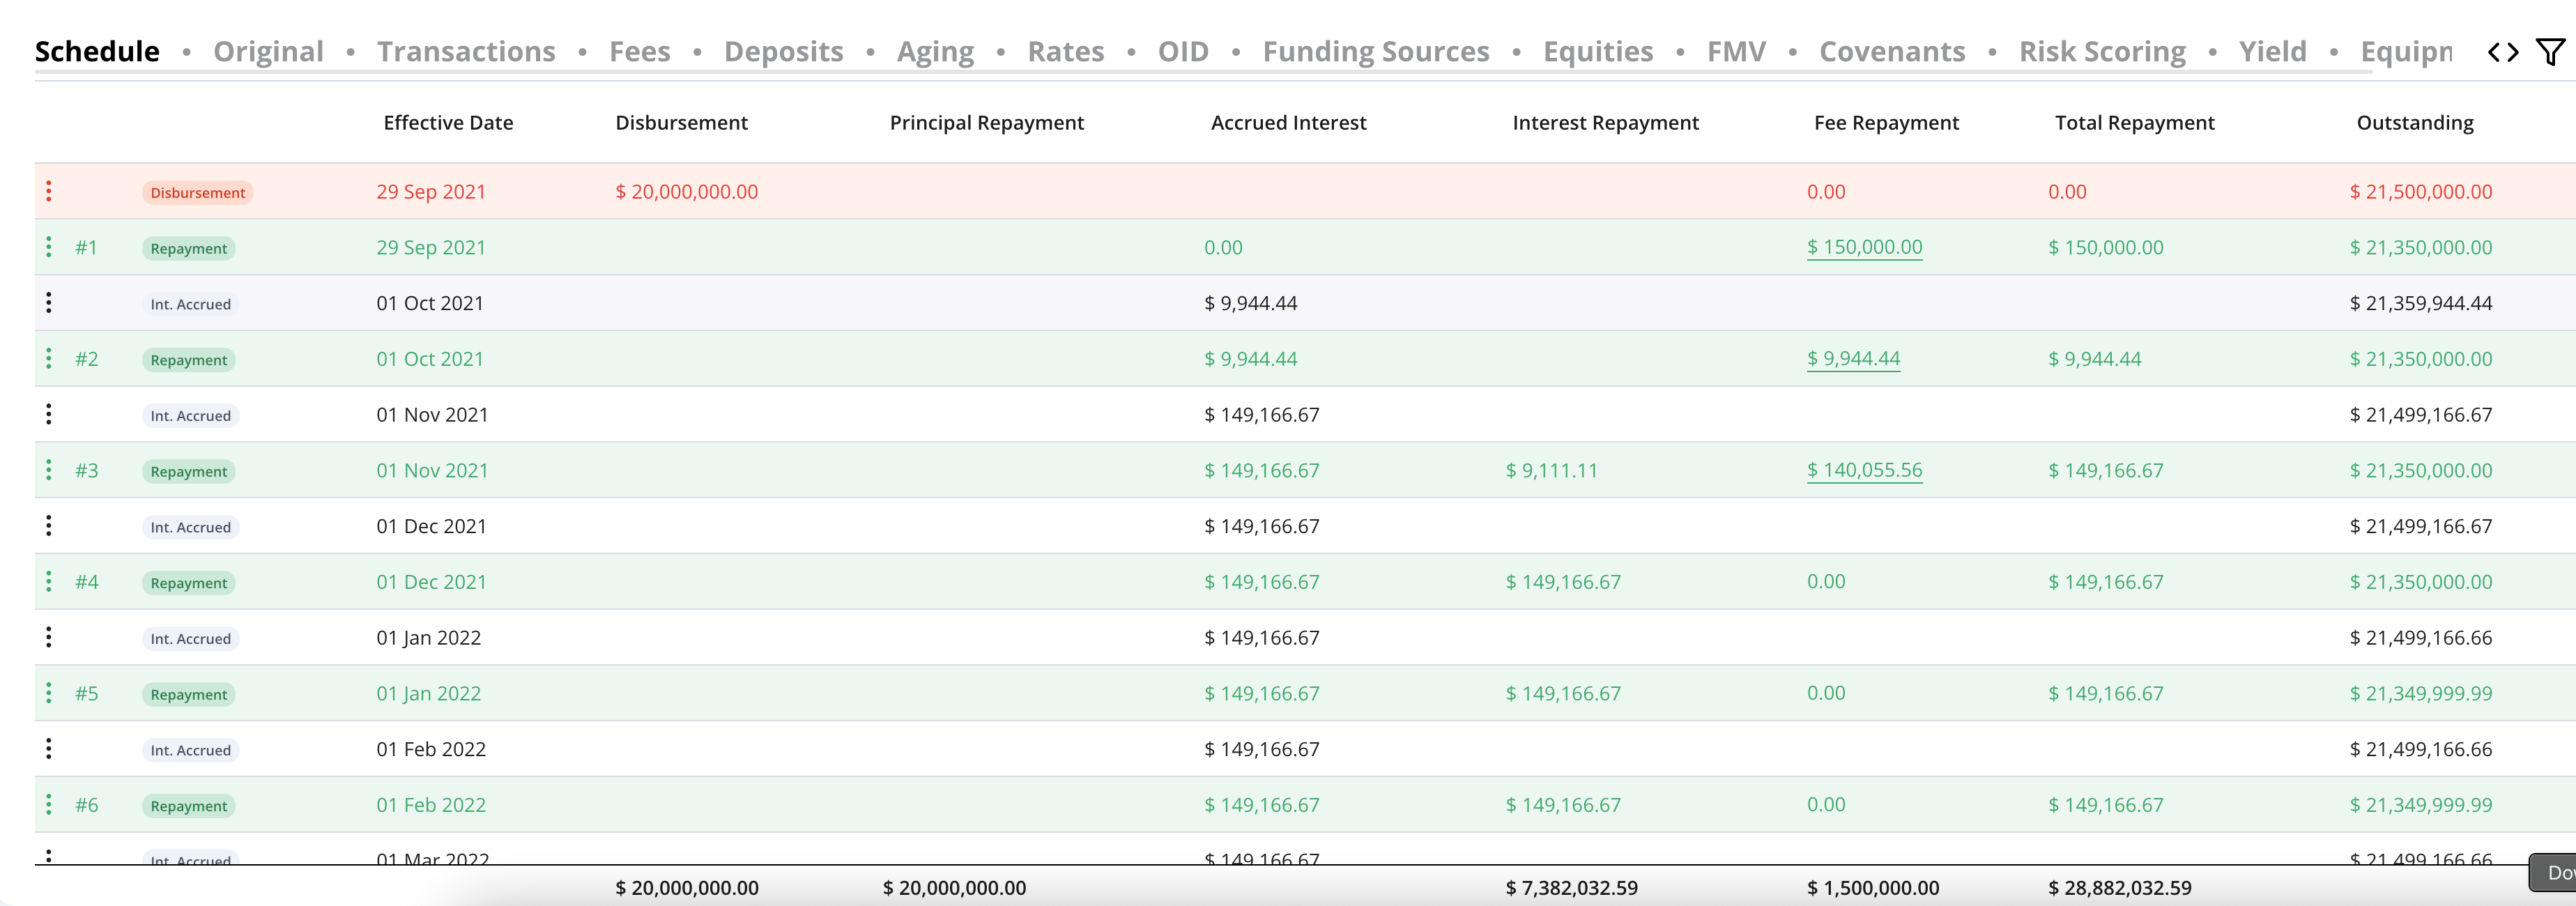This screenshot has height=906, width=2576.
Task: Click the $ 150,000.00 fee repayment link
Action: click(1864, 247)
